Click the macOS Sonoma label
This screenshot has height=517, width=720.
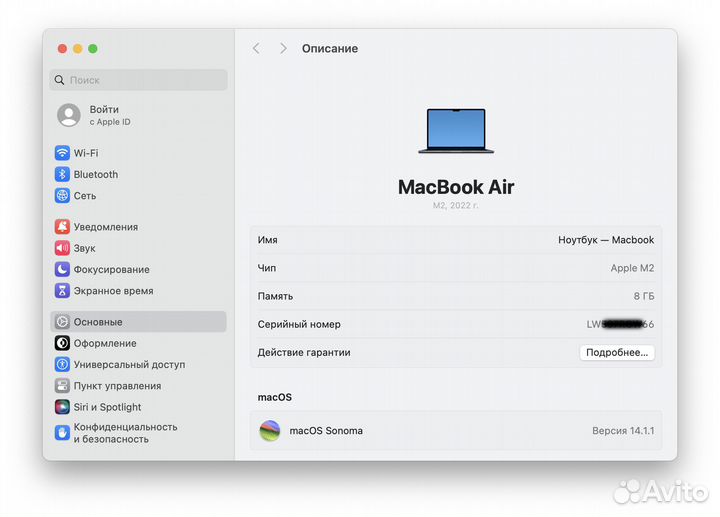(x=326, y=431)
